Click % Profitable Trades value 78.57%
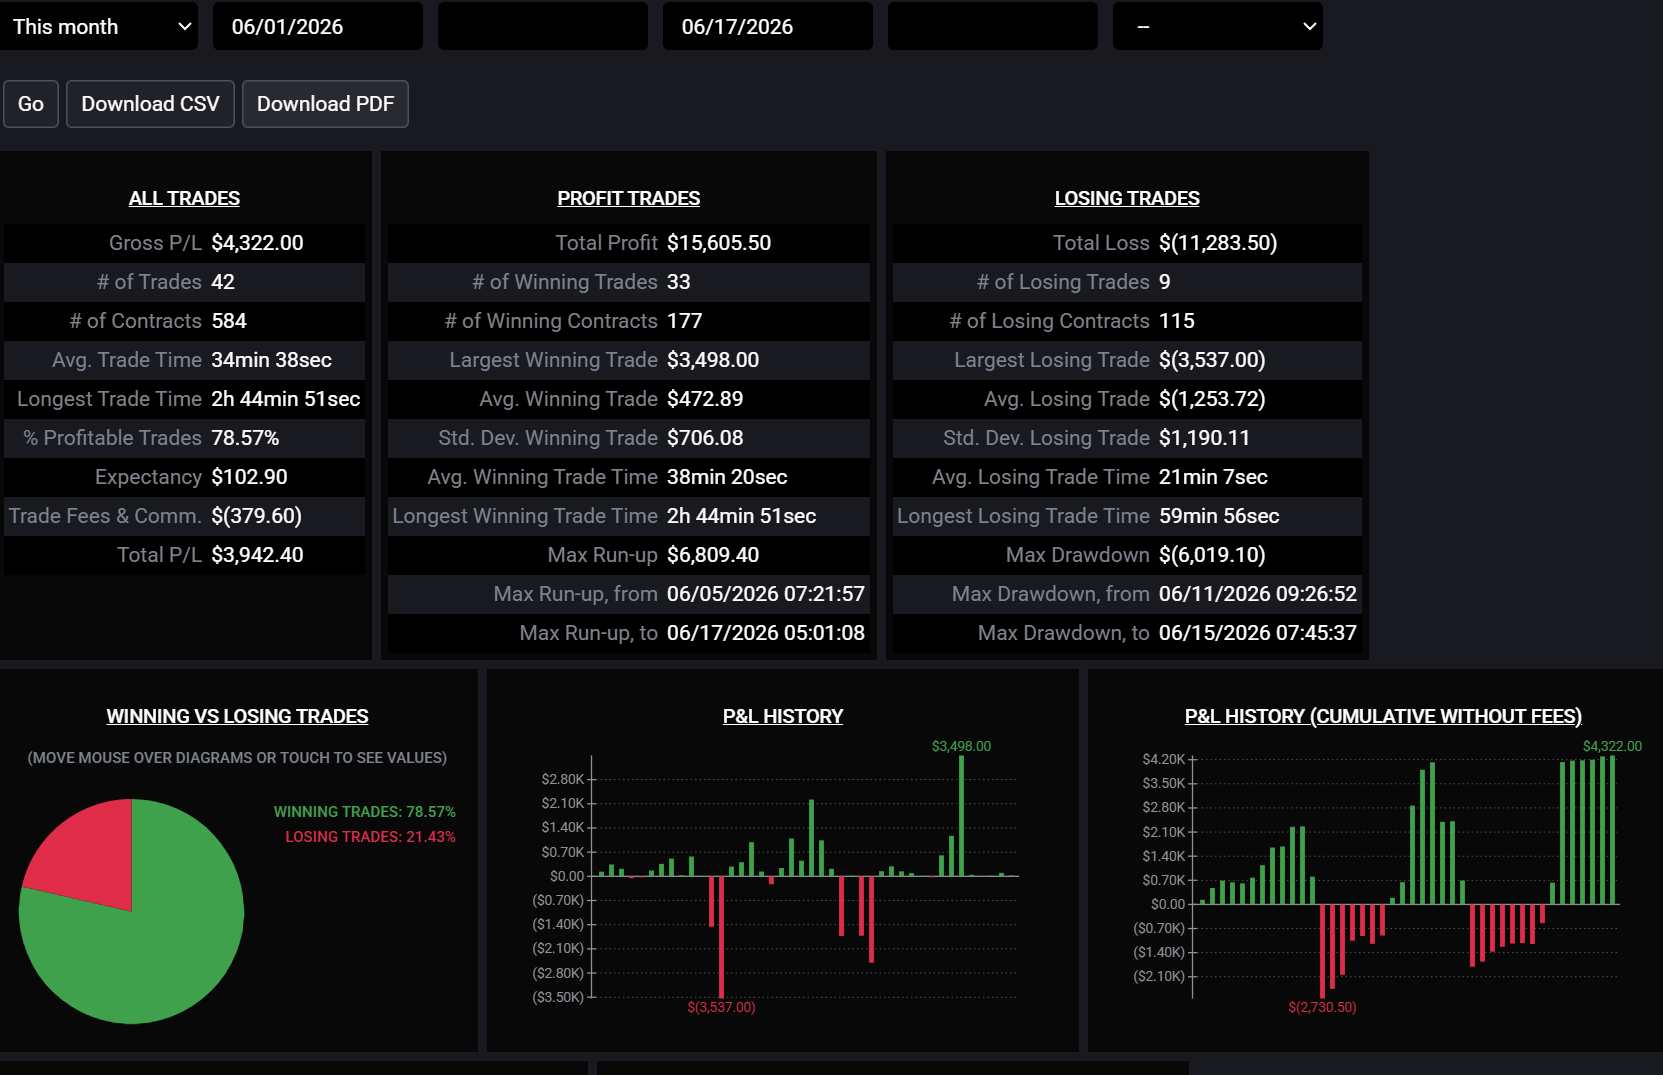Viewport: 1663px width, 1075px height. [x=245, y=438]
